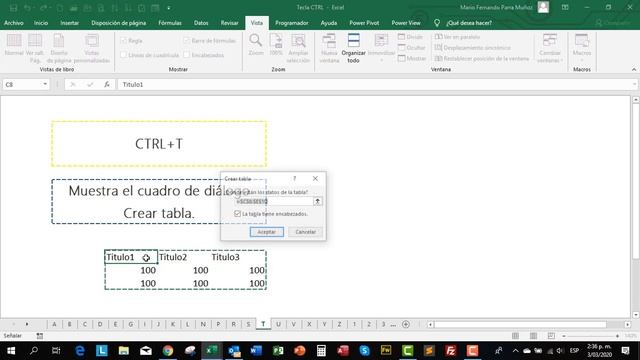Screen dimensions: 640x360
Task: Click the help question mark in Crear tabla dialog
Action: coord(294,178)
